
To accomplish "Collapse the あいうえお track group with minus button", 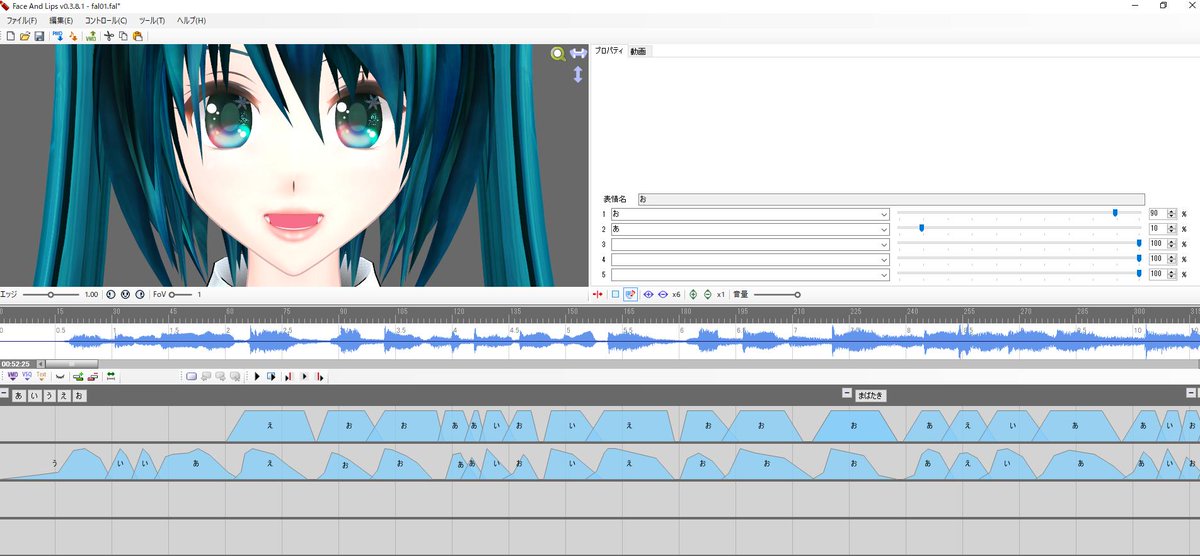I will (x=4, y=393).
